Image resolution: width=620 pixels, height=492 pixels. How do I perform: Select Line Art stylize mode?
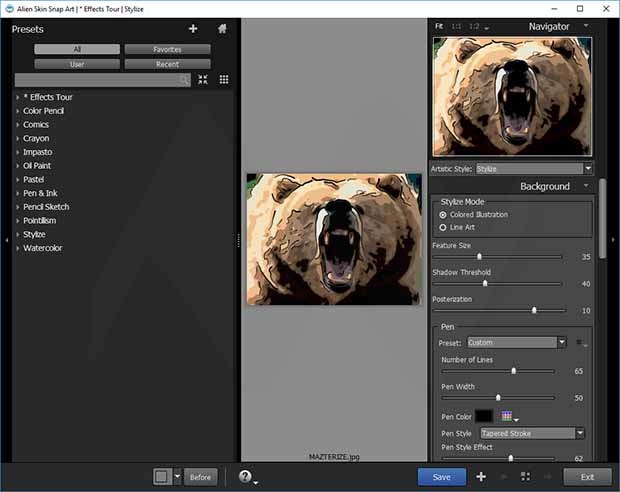point(443,227)
